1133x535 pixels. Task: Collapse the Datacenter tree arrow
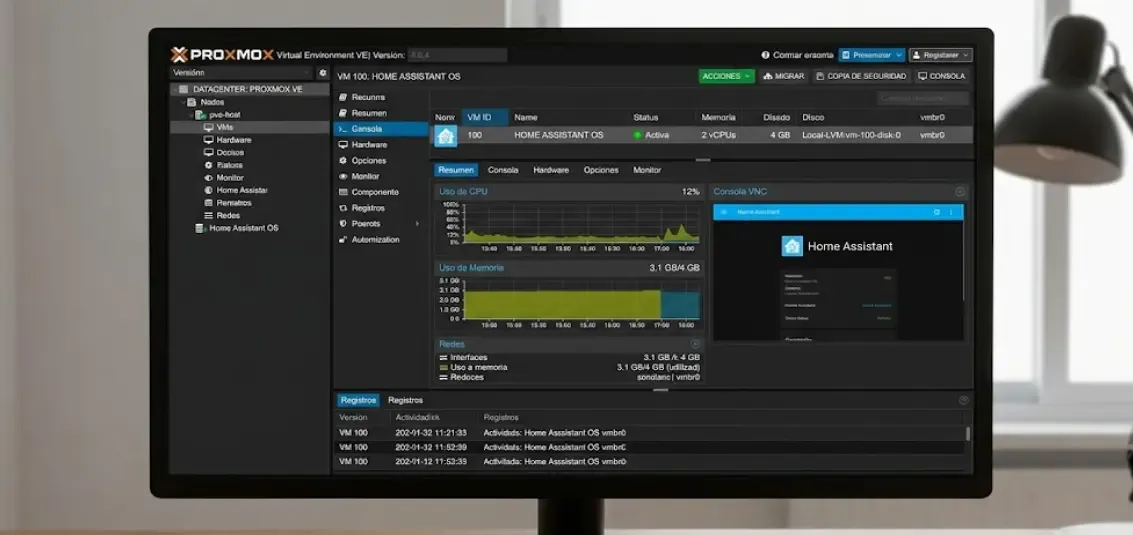[x=174, y=90]
